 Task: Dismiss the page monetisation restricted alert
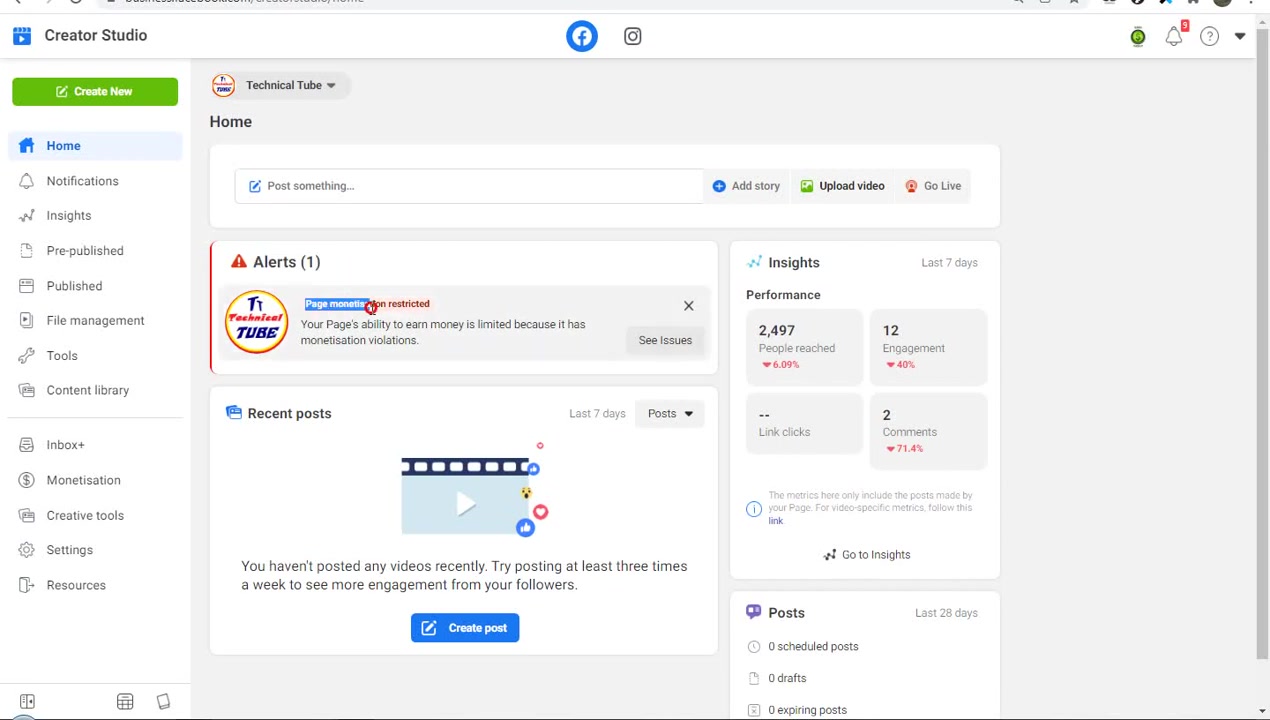(688, 306)
